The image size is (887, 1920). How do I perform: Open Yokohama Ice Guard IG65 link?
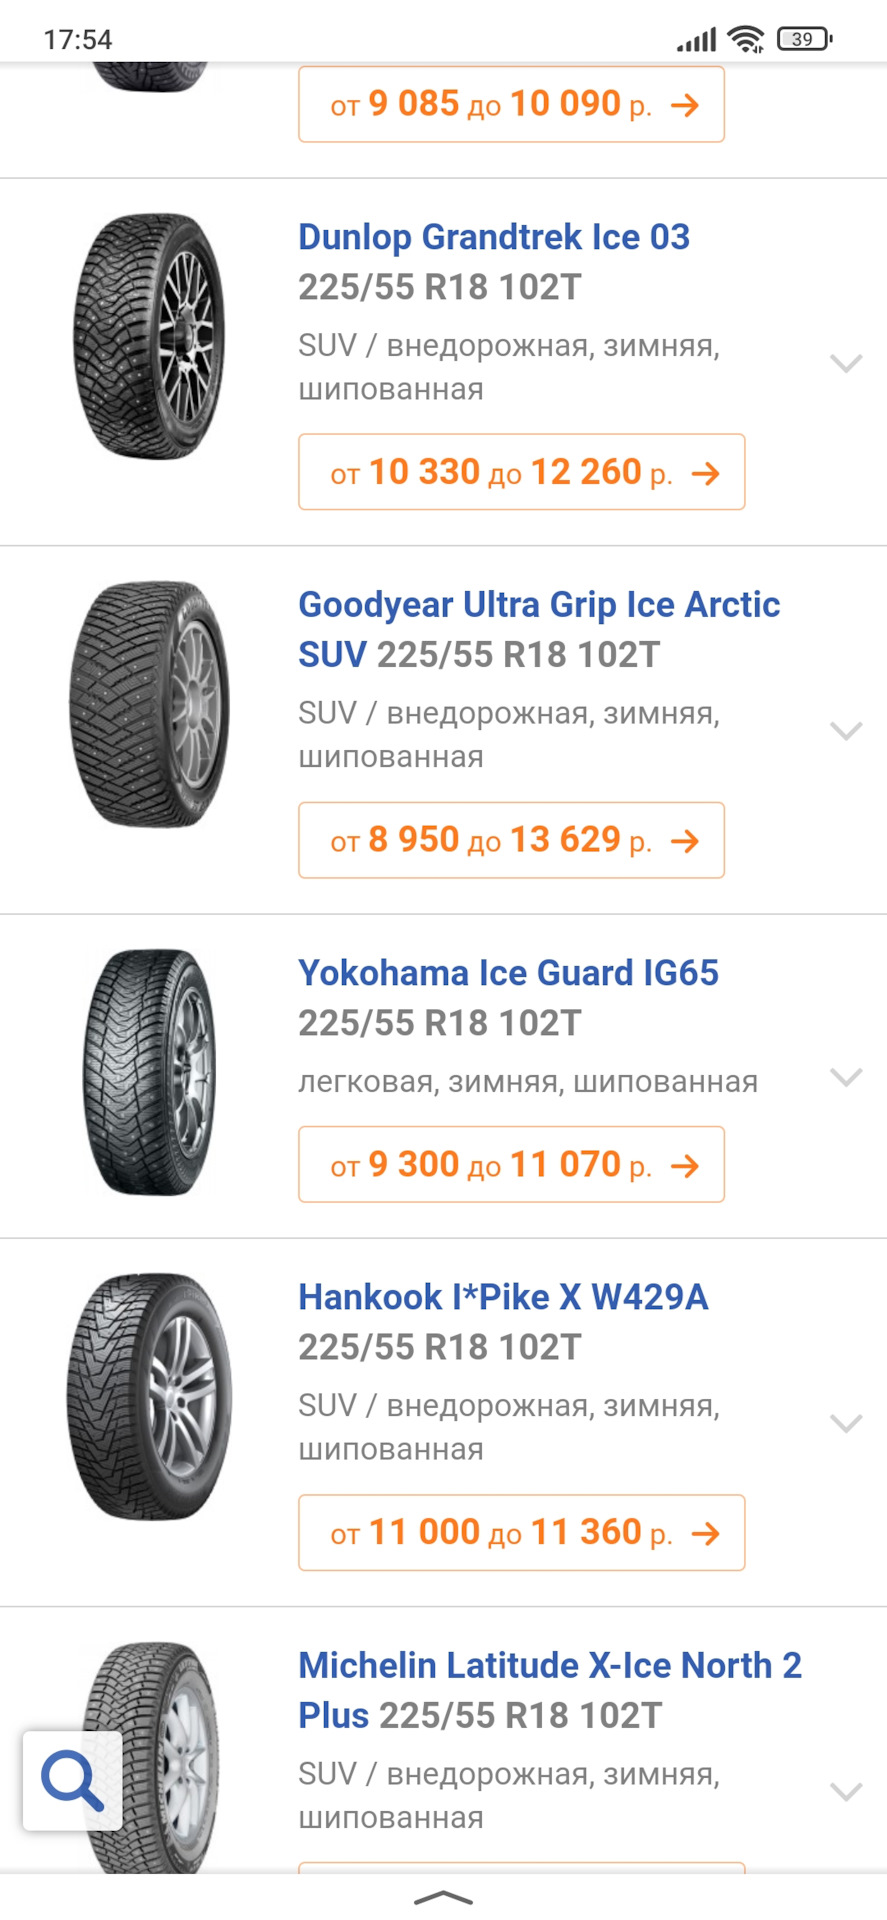pyautogui.click(x=508, y=973)
